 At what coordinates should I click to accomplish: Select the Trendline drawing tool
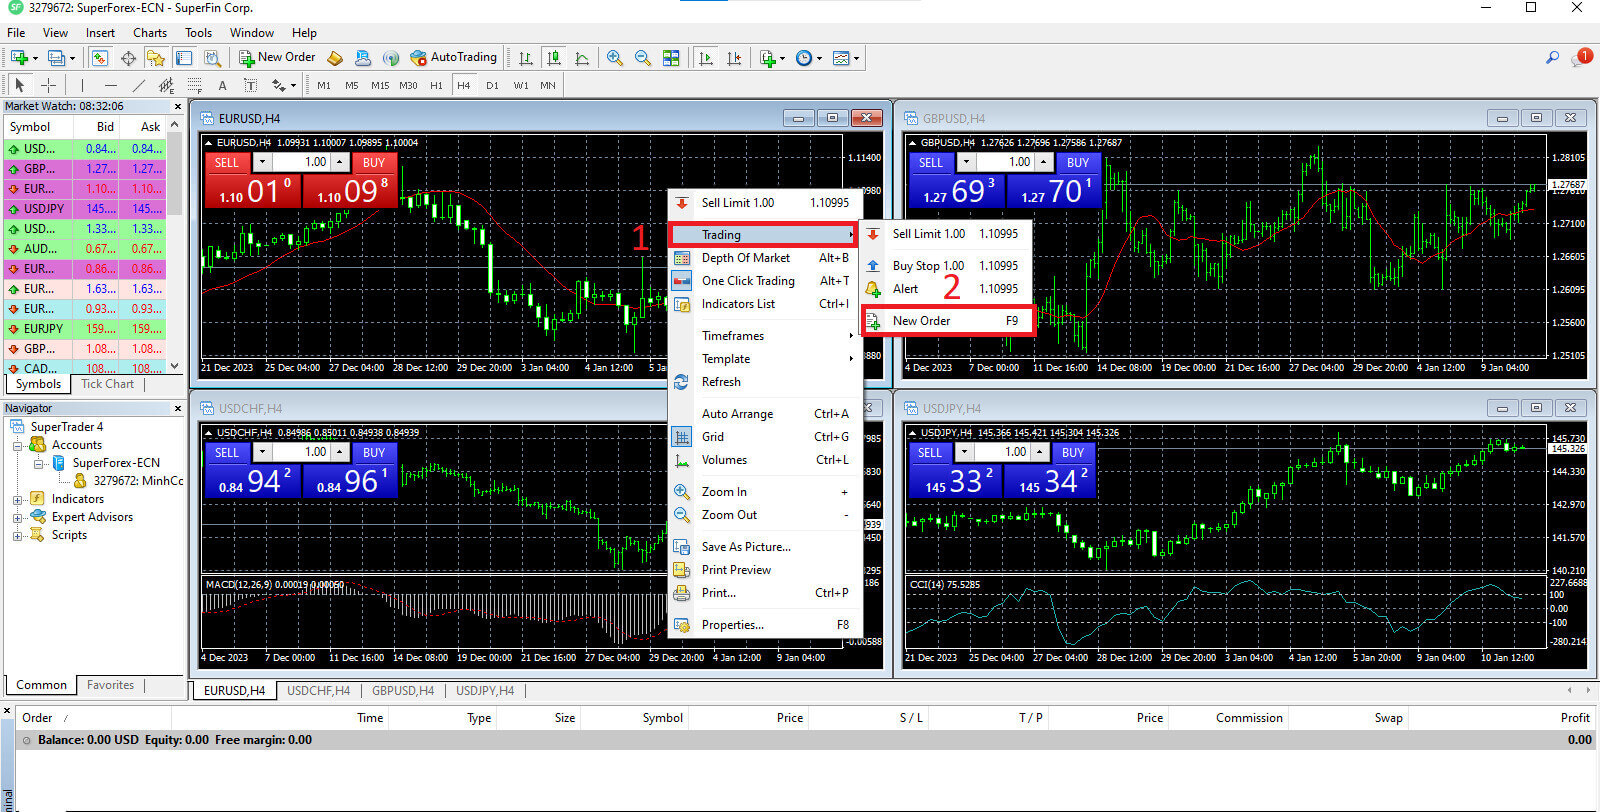pos(138,85)
